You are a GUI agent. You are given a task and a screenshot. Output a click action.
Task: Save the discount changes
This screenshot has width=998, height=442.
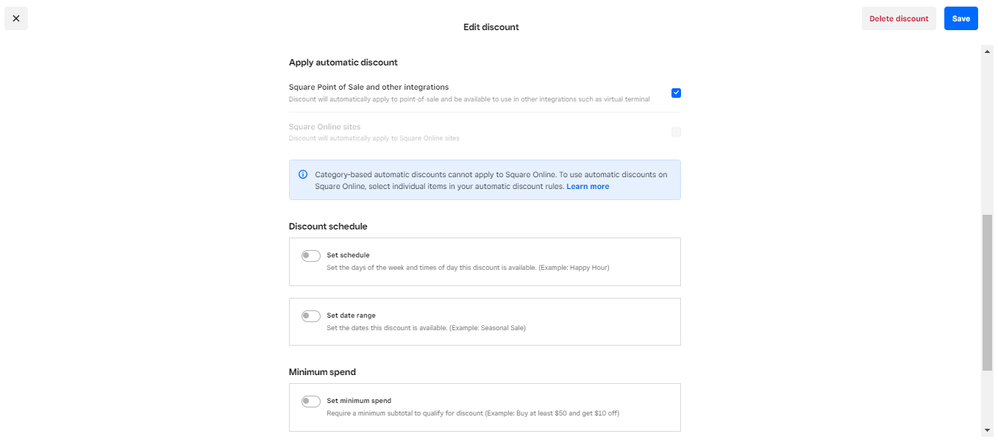tap(960, 18)
